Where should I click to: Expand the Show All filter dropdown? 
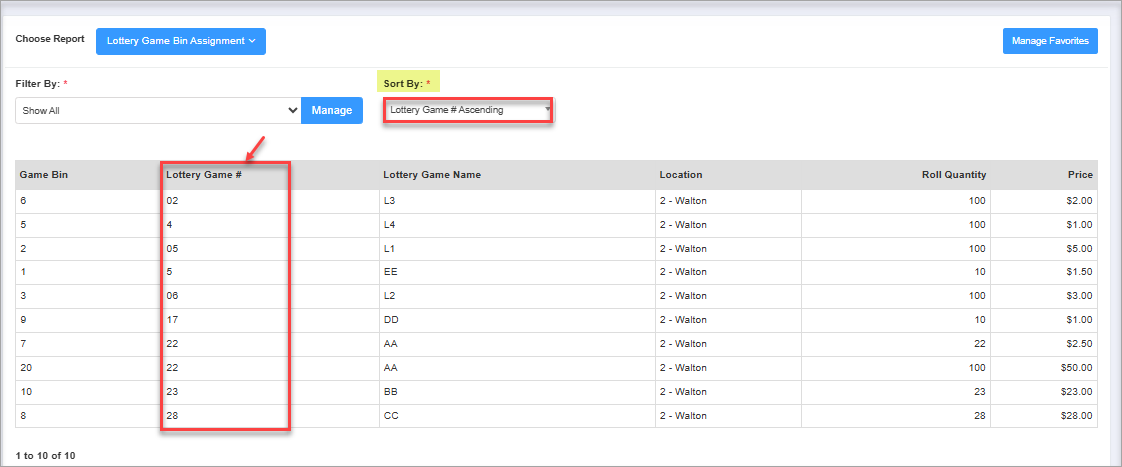click(158, 110)
